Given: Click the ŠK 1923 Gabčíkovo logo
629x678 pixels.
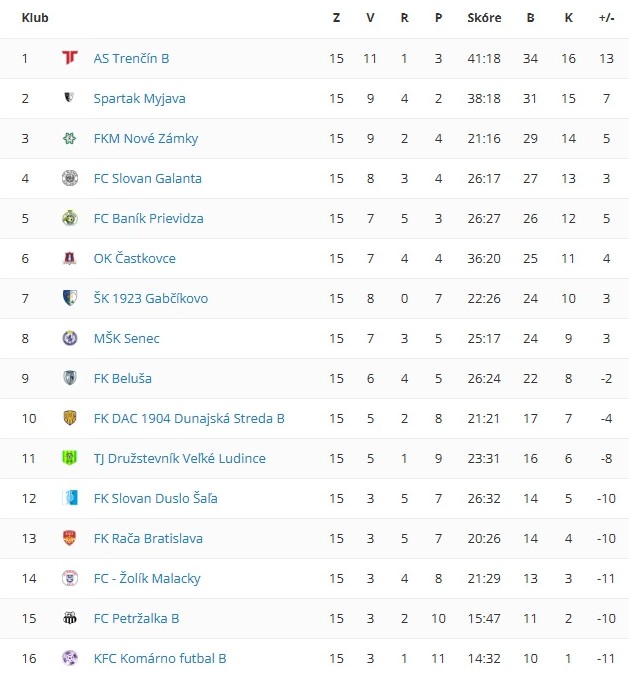Looking at the screenshot, I should pyautogui.click(x=70, y=298).
